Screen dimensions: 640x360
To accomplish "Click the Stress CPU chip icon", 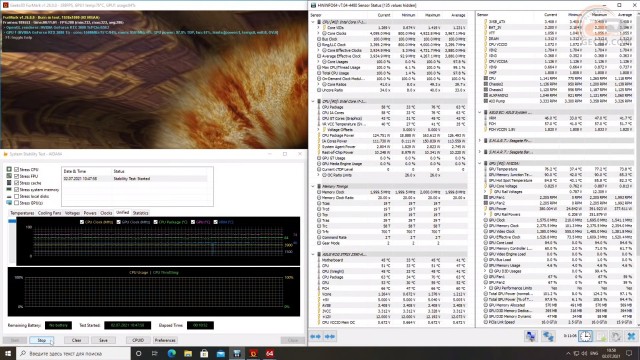I will pyautogui.click(x=9, y=169).
